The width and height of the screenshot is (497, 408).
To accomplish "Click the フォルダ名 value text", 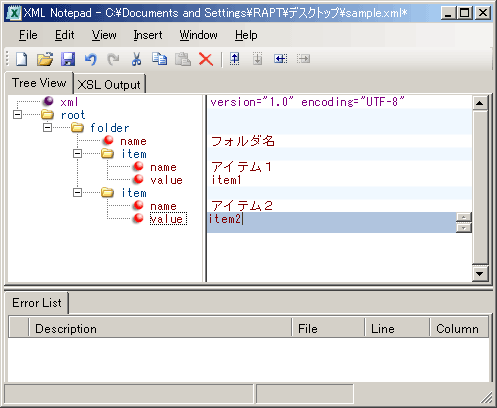I will tap(243, 141).
